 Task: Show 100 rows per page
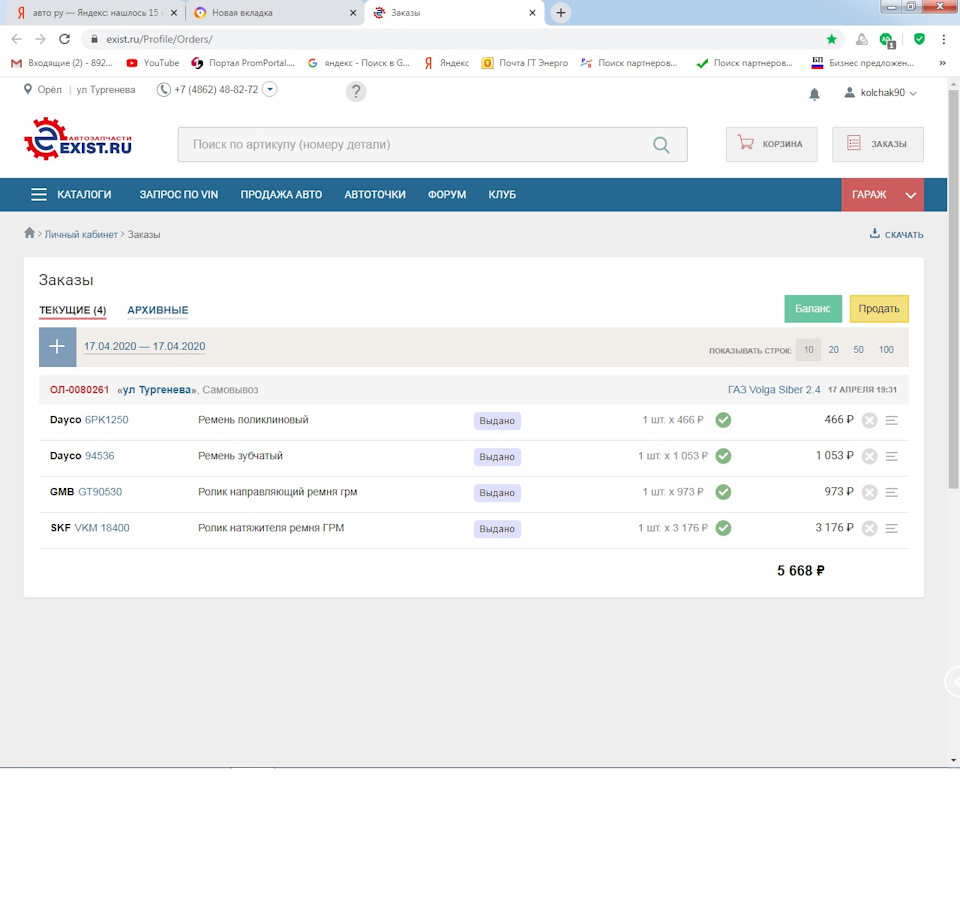(x=886, y=350)
